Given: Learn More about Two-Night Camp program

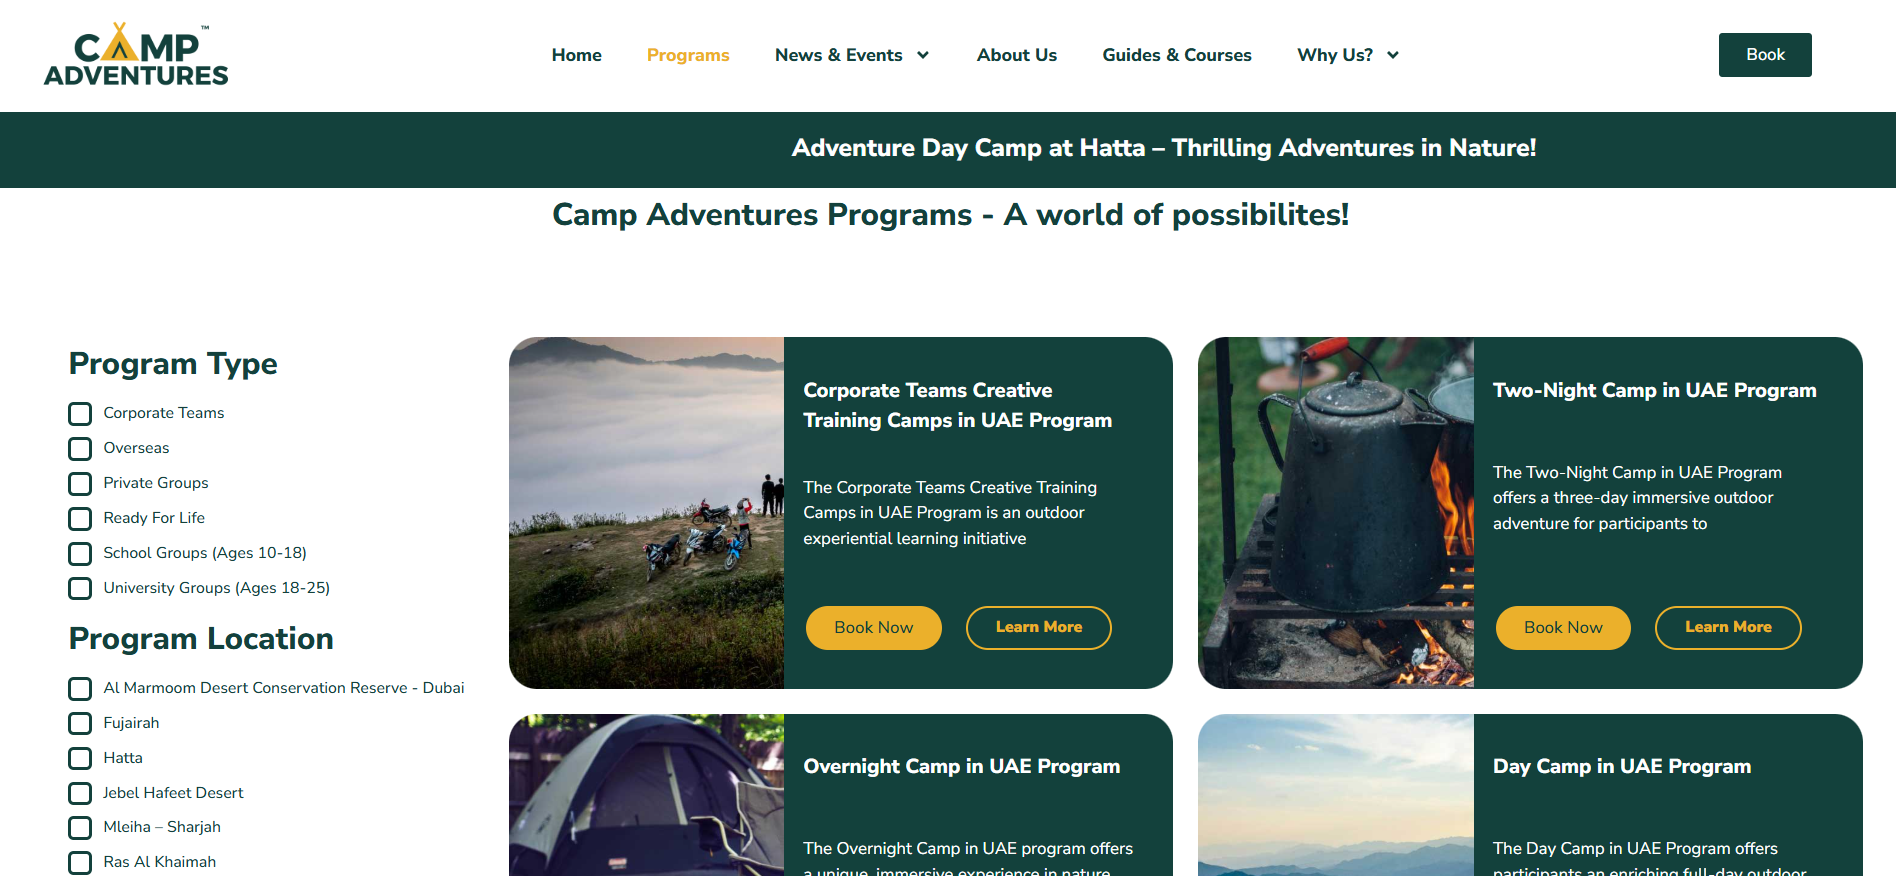Looking at the screenshot, I should point(1728,628).
